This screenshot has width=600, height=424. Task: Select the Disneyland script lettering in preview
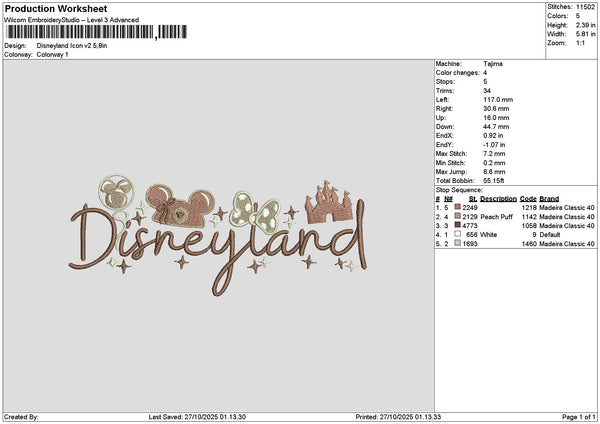click(218, 247)
